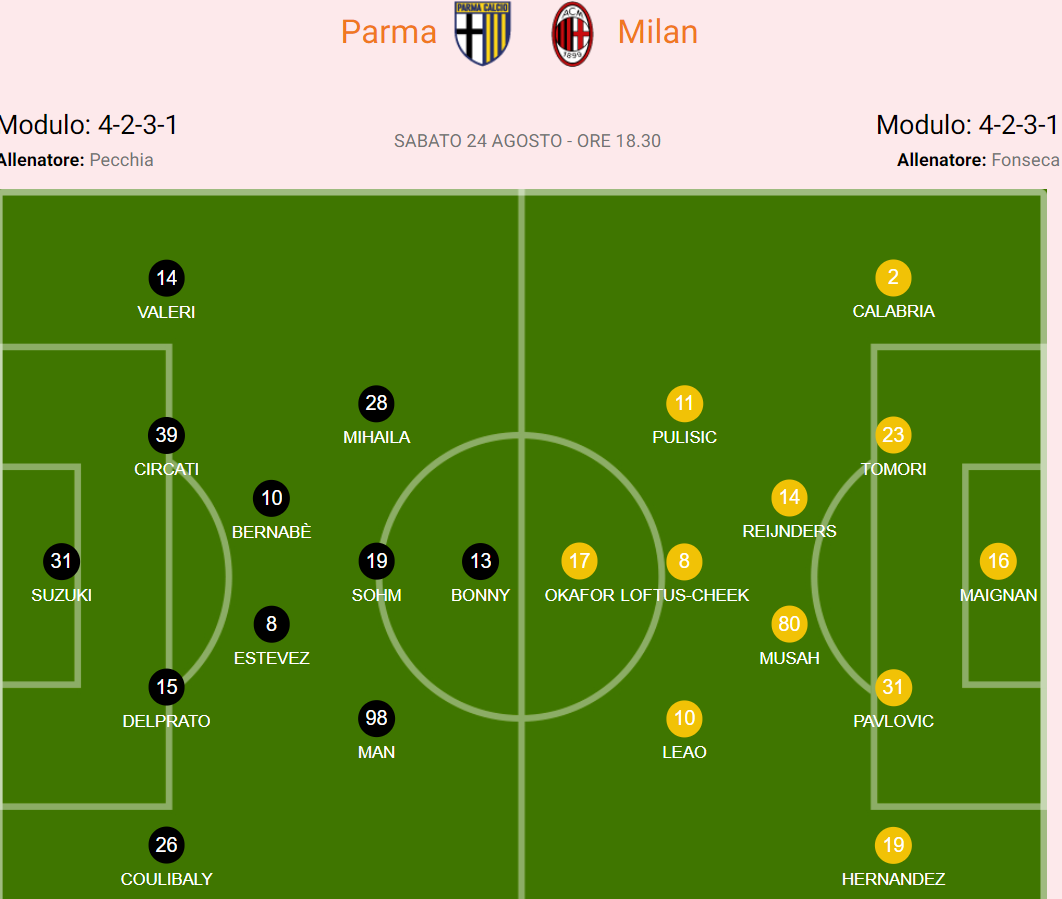Click Pulisic's number 11 marker

coord(684,404)
